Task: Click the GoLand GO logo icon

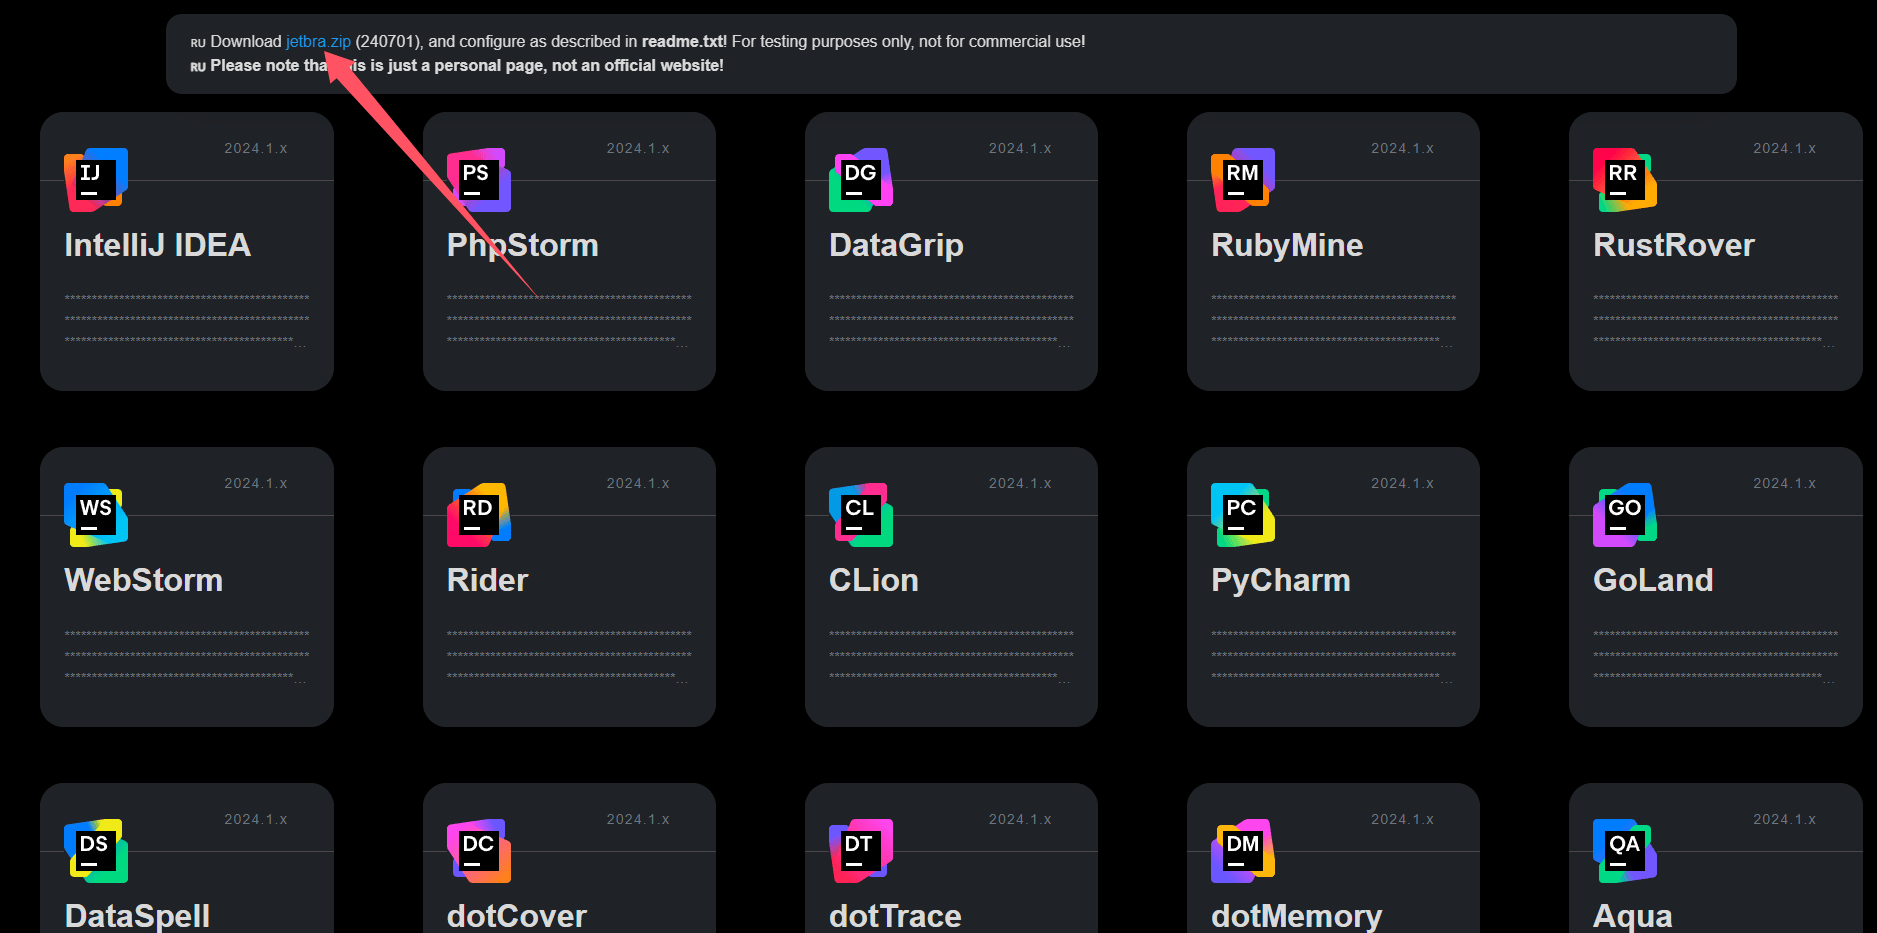Action: [x=1625, y=515]
